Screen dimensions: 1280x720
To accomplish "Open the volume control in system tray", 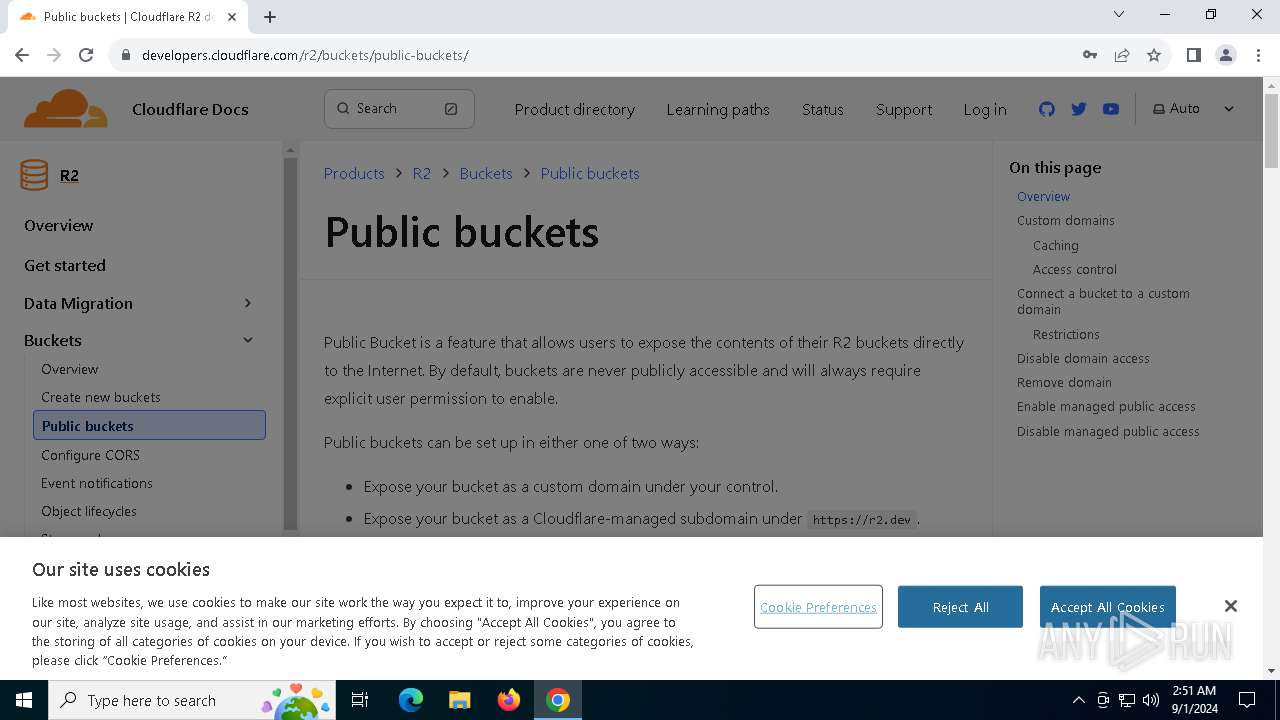I will tap(1151, 700).
